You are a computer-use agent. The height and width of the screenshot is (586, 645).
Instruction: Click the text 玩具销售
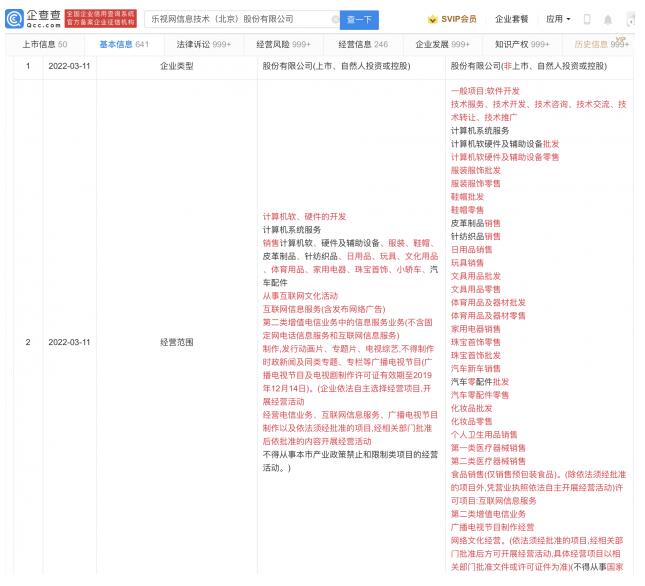tap(467, 263)
